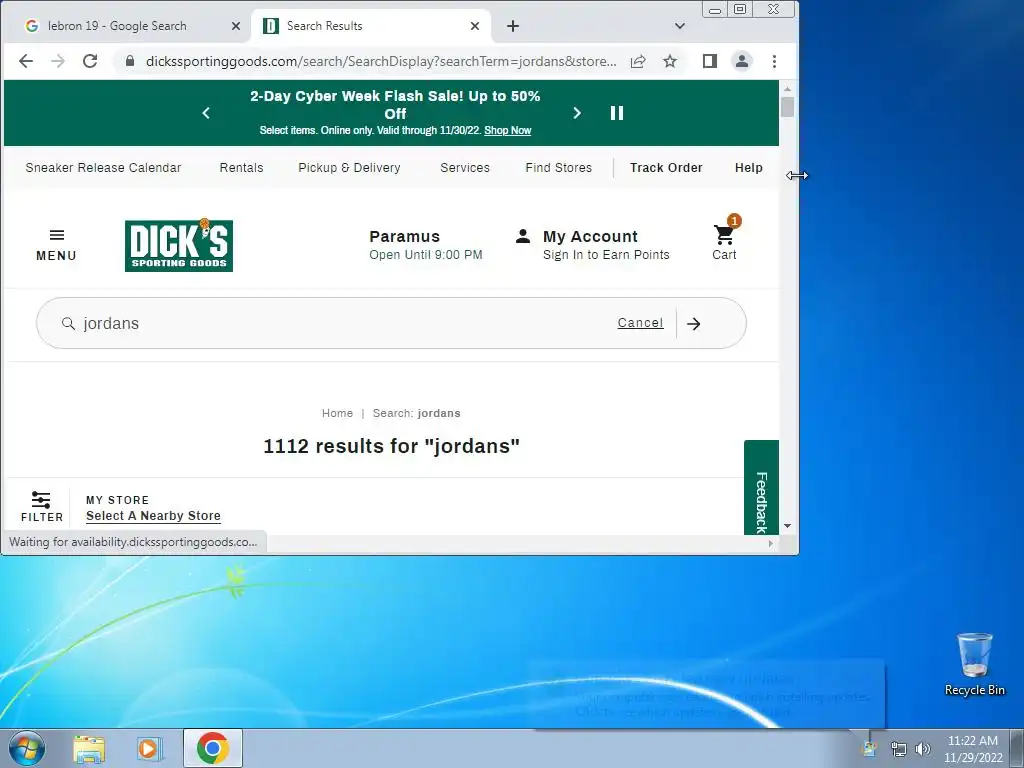Open the Chrome profile avatar icon
The width and height of the screenshot is (1024, 768).
tap(742, 61)
